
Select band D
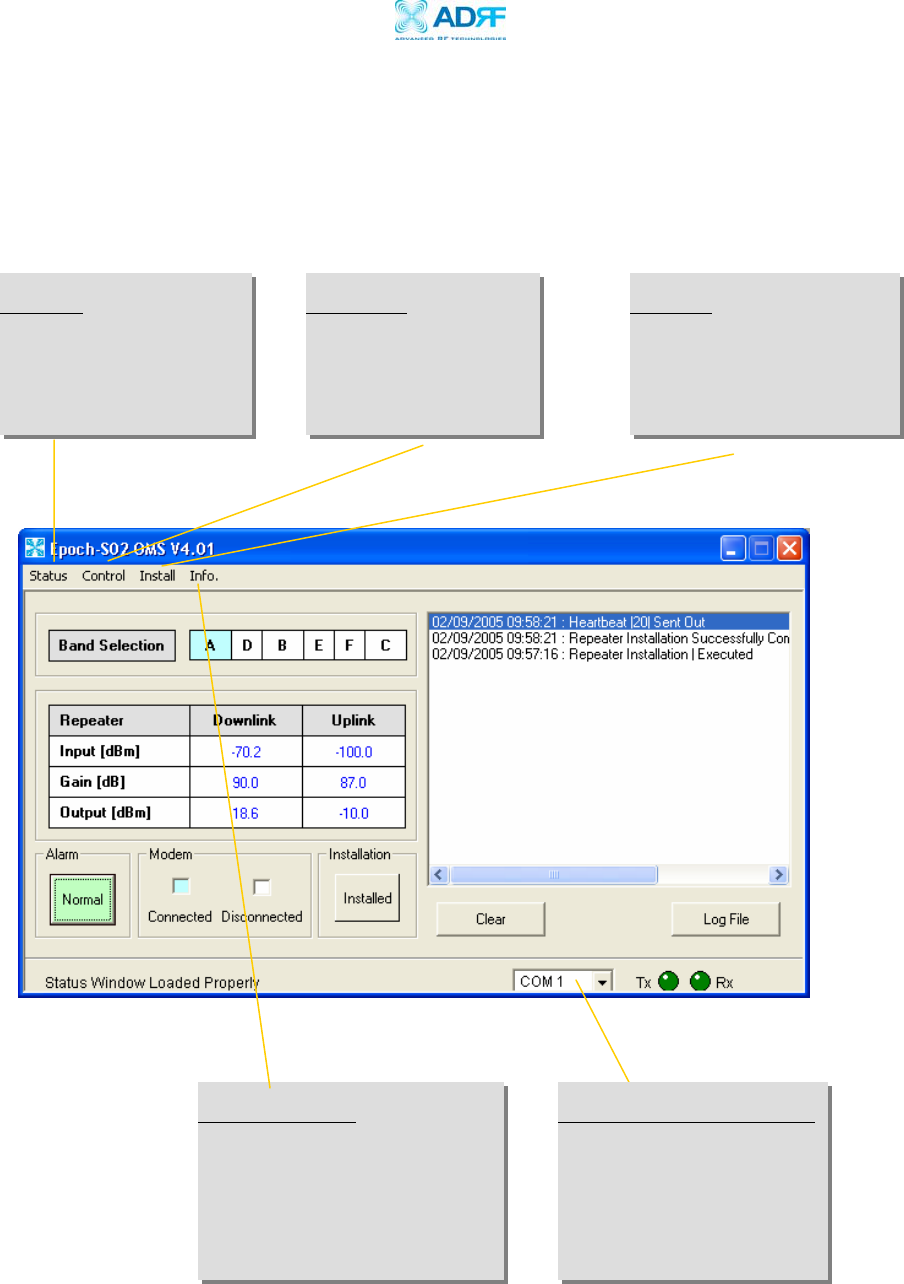[x=247, y=646]
